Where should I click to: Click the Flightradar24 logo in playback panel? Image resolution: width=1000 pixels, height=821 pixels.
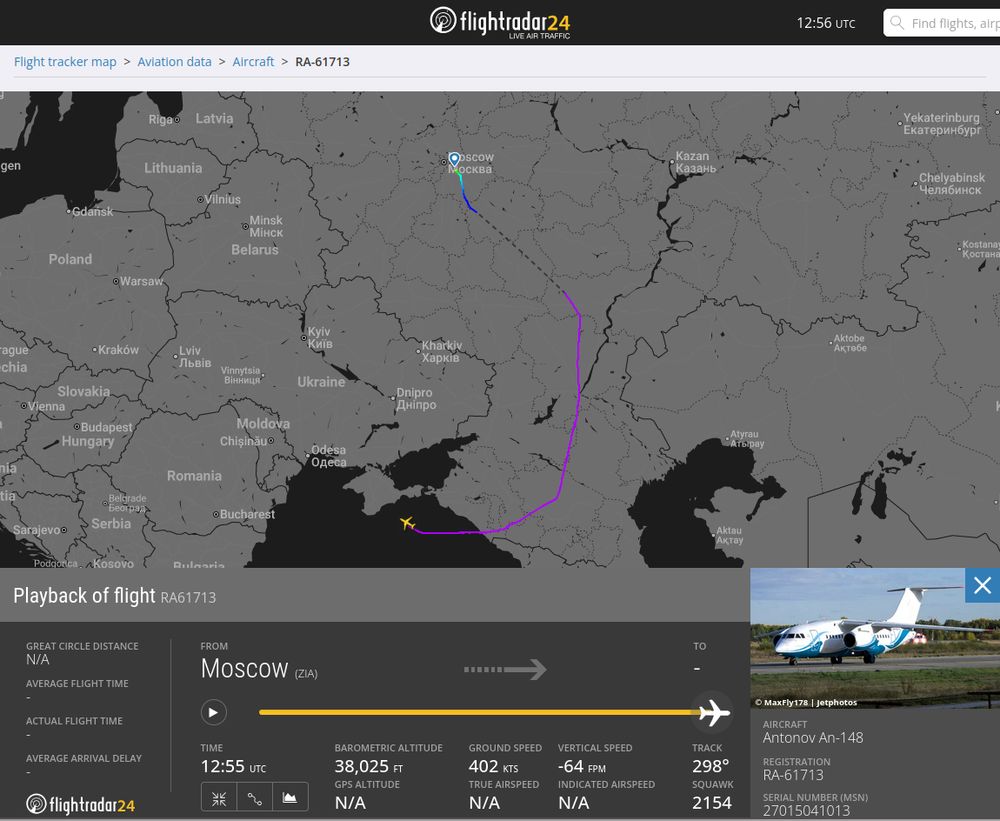[80, 805]
